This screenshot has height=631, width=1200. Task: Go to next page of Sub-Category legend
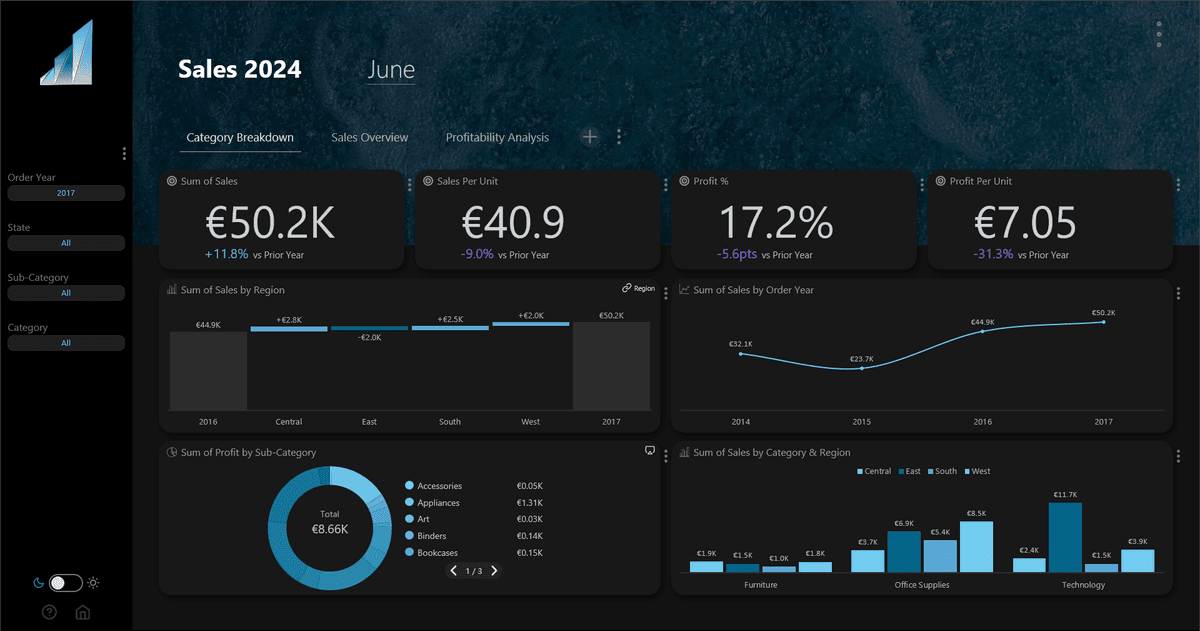pyautogui.click(x=494, y=571)
